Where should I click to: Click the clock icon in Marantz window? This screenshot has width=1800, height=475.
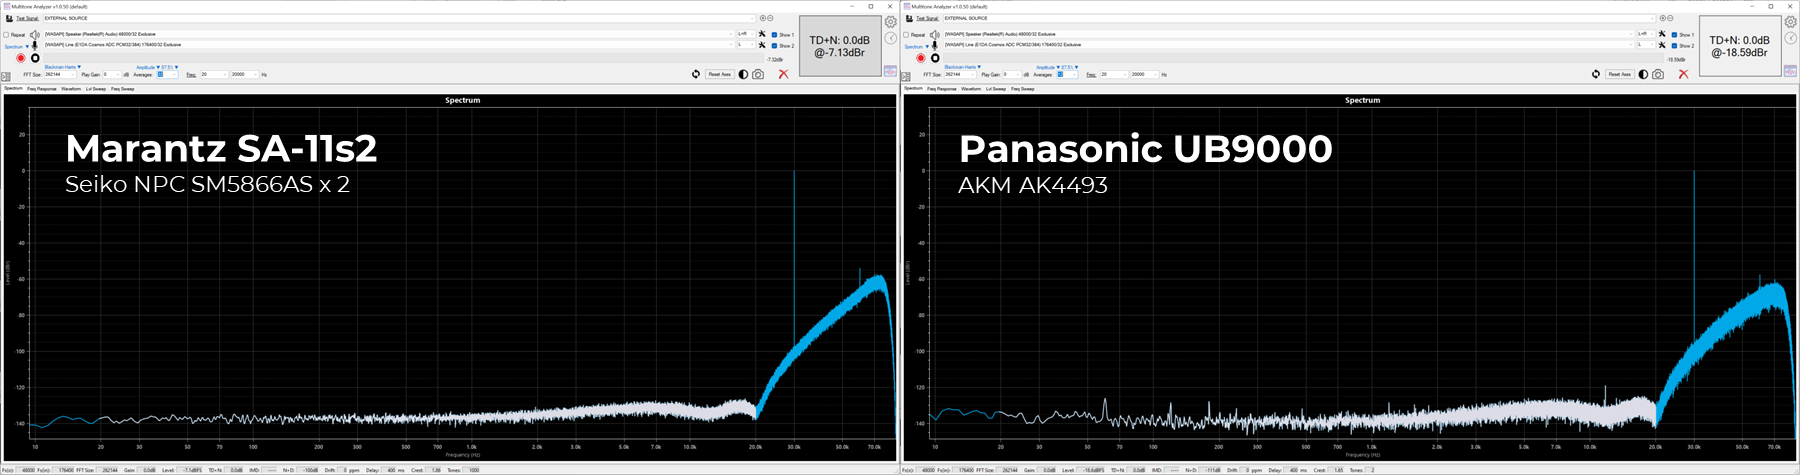click(890, 38)
